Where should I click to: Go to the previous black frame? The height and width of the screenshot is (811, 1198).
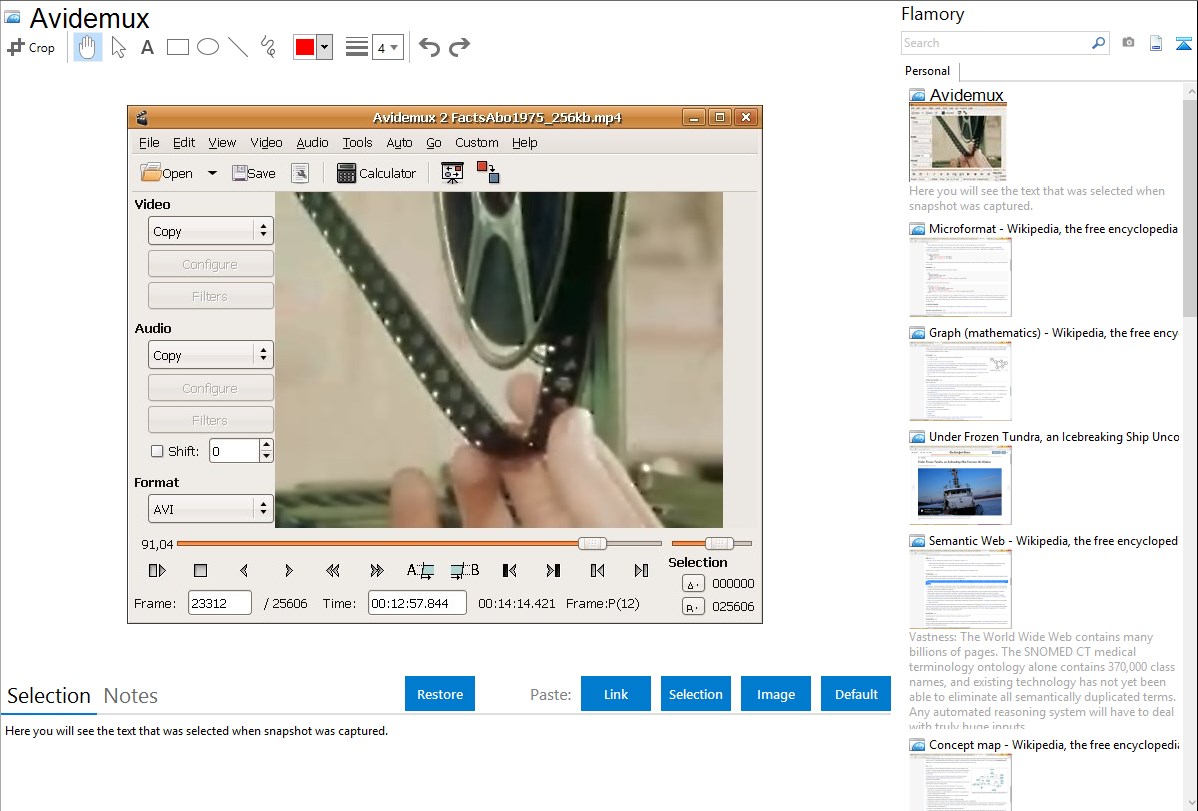click(x=510, y=570)
